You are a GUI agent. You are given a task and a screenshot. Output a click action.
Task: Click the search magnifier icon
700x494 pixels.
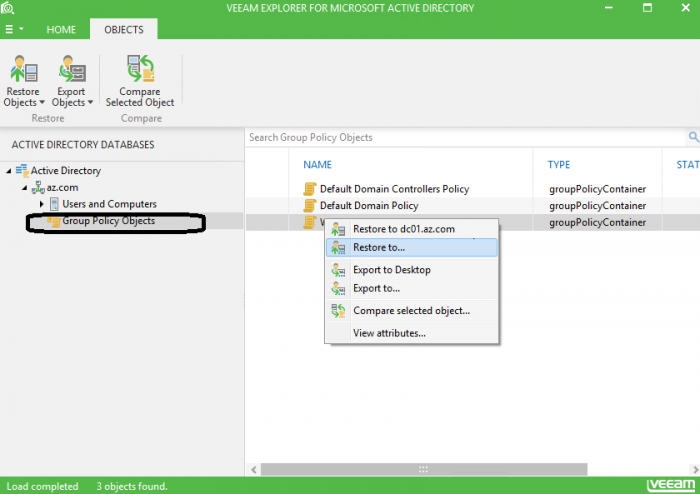[x=693, y=137]
